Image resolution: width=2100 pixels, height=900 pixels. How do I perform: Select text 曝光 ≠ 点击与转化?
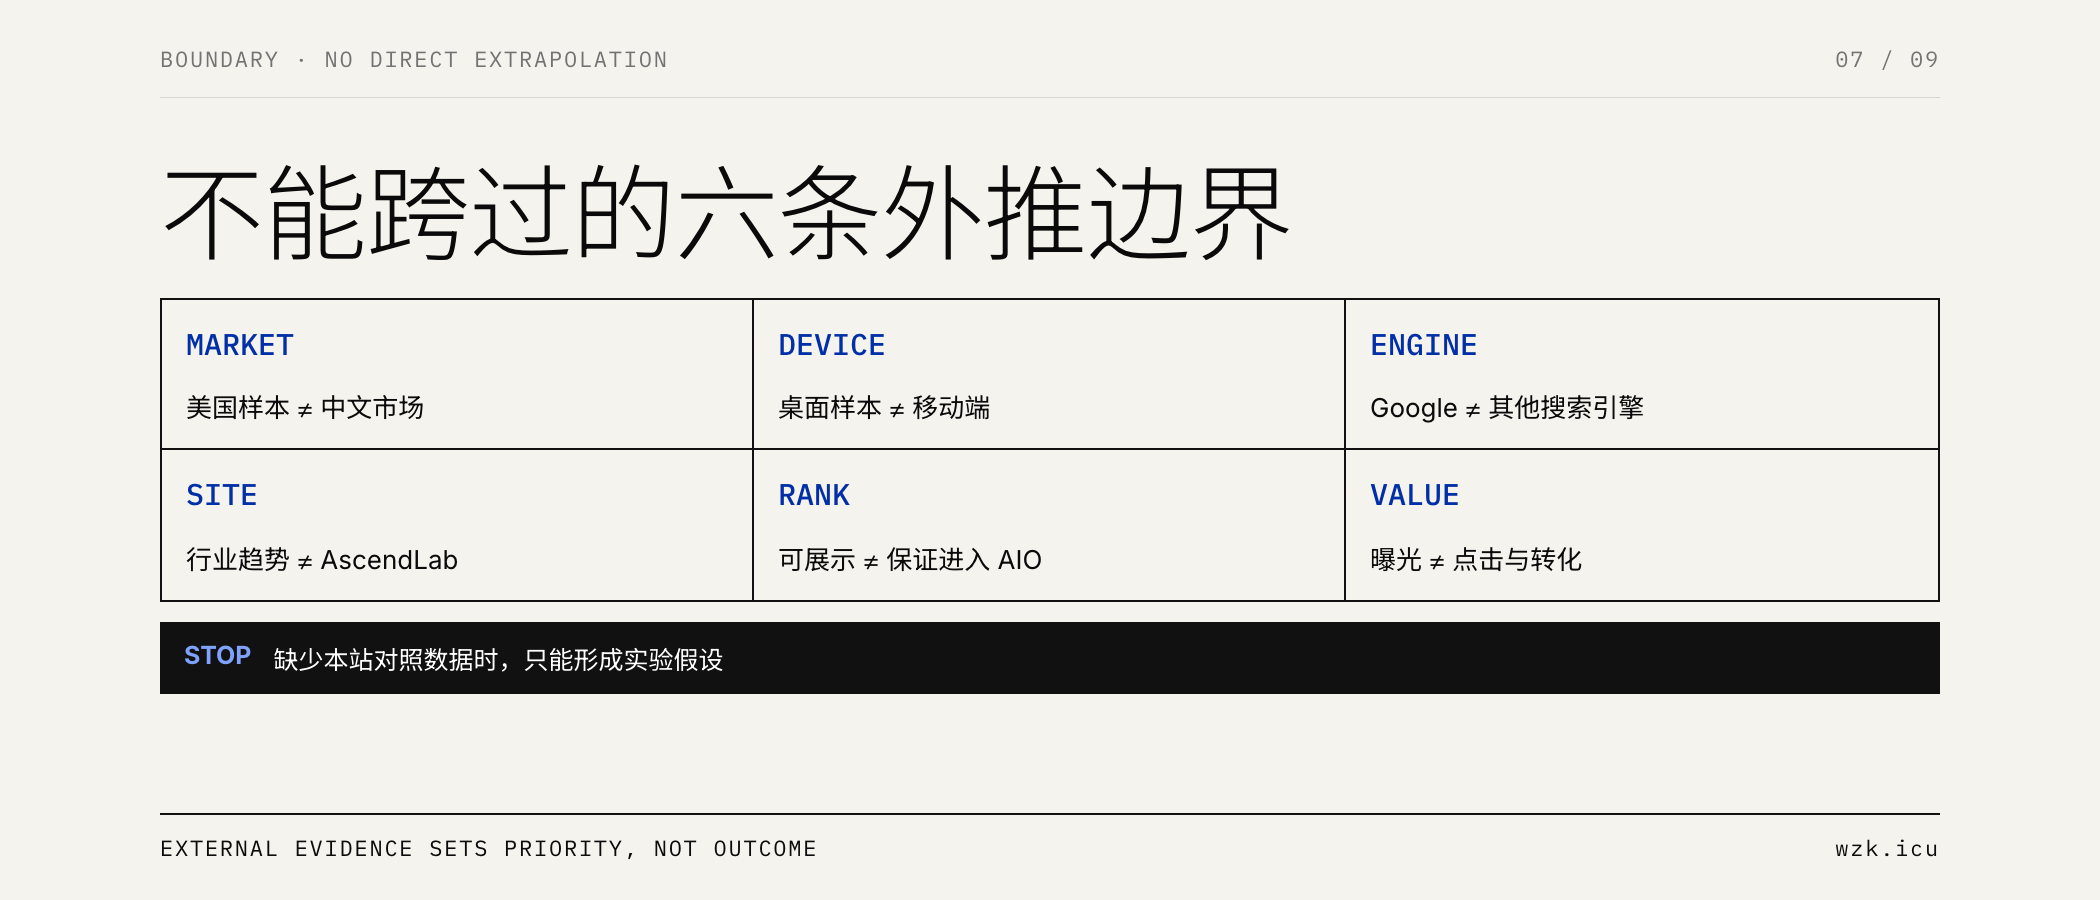click(1476, 560)
